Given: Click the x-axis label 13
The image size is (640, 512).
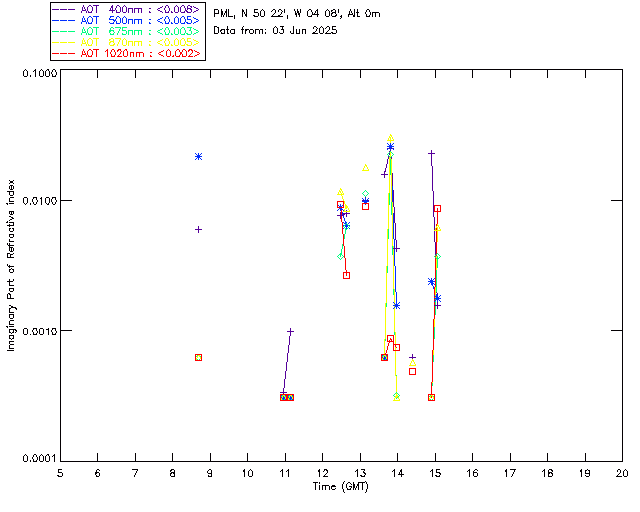Looking at the screenshot, I should pos(360,473).
